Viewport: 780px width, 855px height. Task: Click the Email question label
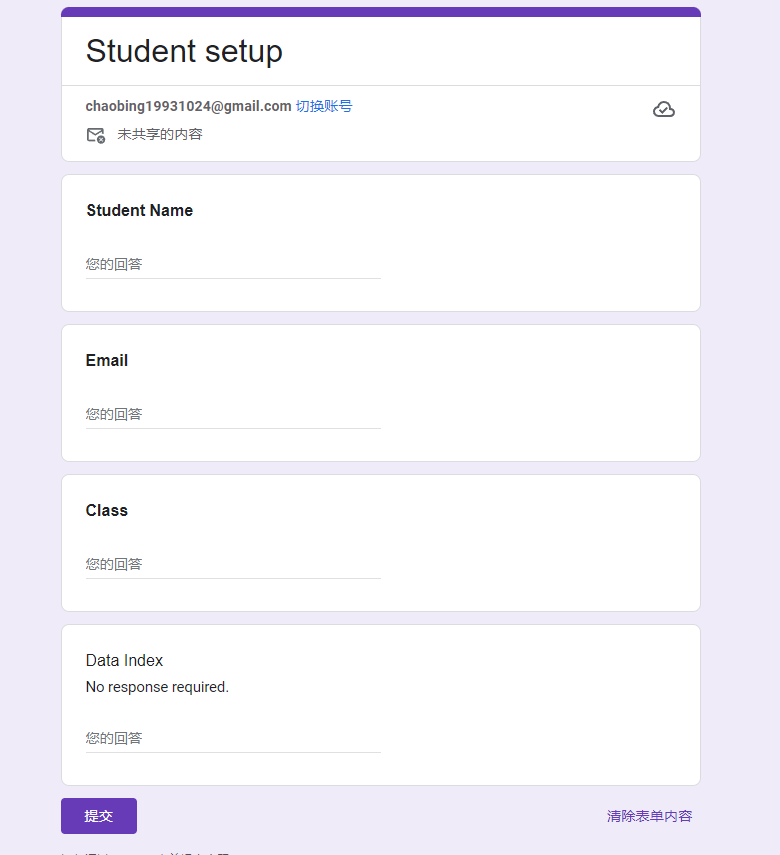pos(107,361)
